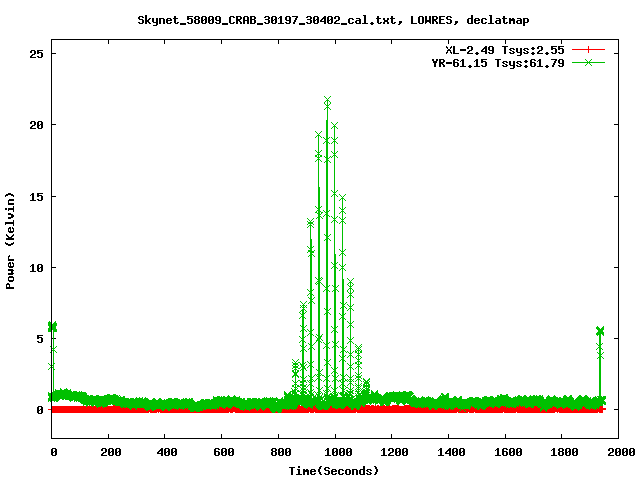
Task: Click the x-axis tick label 800
Action: click(x=281, y=452)
